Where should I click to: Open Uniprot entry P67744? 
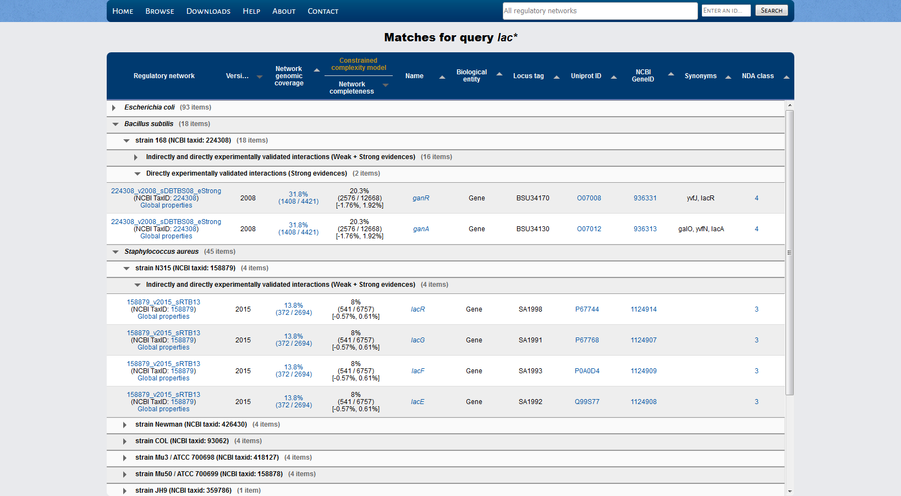587,310
